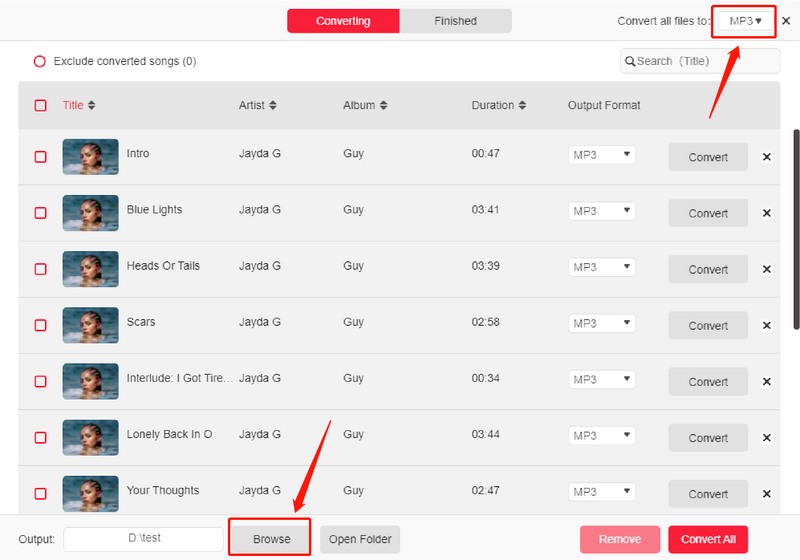
Task: Remove the Intro song with its X icon
Action: point(766,157)
